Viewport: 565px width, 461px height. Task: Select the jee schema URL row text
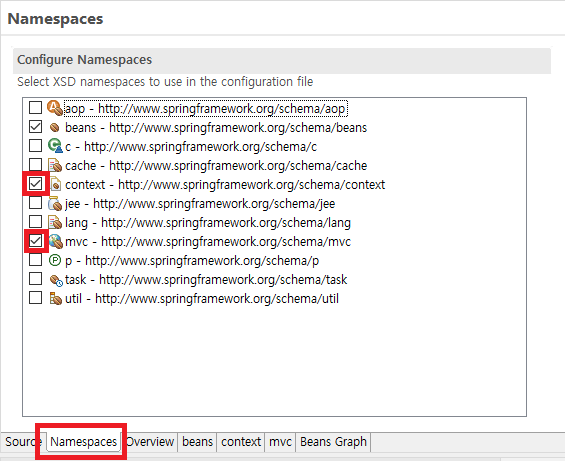pyautogui.click(x=200, y=204)
